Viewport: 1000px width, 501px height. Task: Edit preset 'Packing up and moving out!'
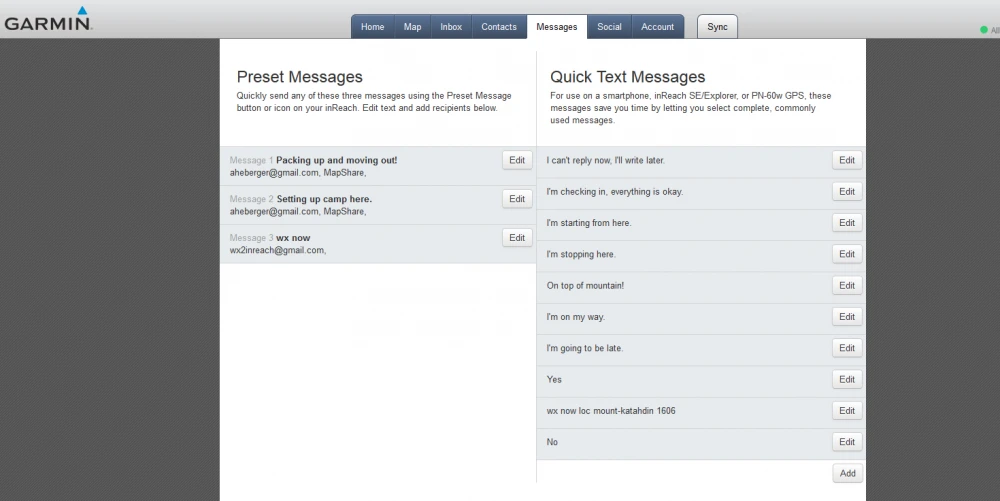tap(517, 160)
